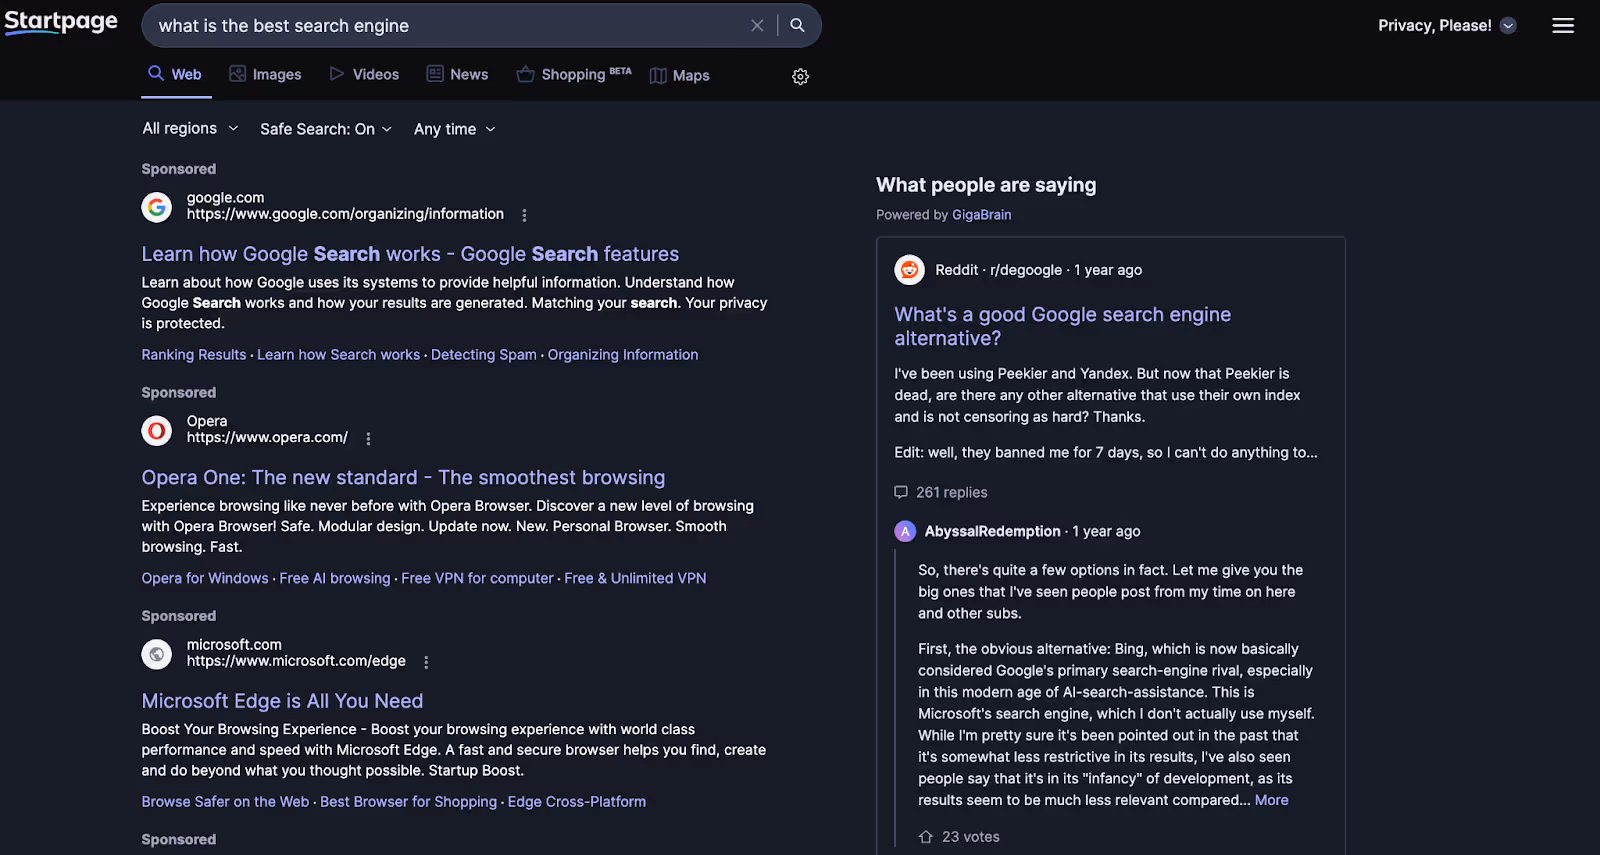Switch to the Shopping BETA tab
The height and width of the screenshot is (855, 1600).
[x=574, y=75]
